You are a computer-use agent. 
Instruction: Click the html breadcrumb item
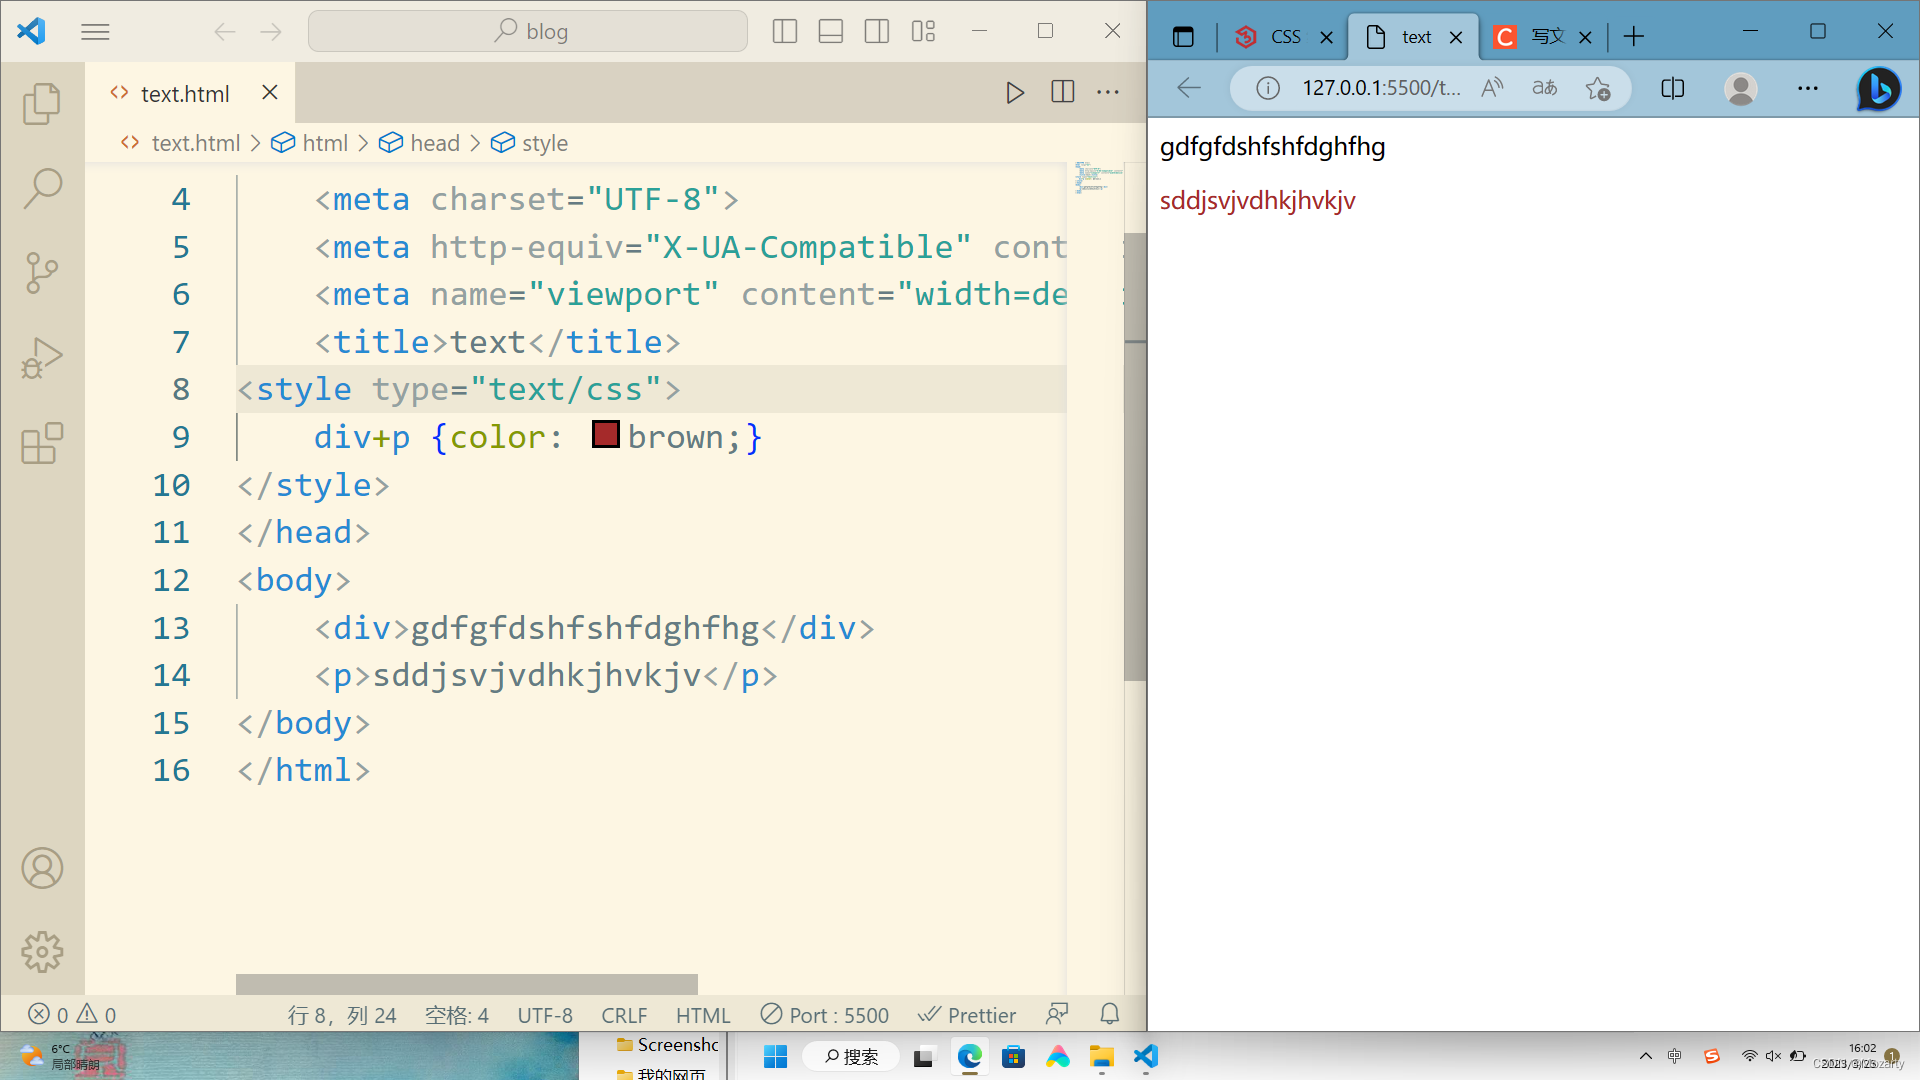point(311,143)
